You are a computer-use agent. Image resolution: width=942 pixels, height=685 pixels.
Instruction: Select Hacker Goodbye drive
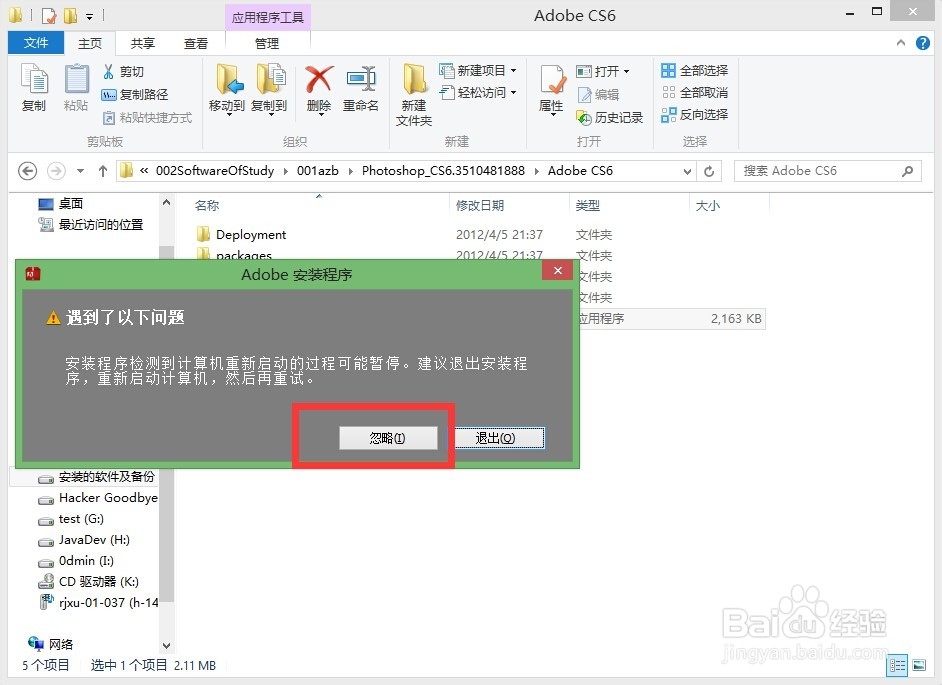click(97, 498)
